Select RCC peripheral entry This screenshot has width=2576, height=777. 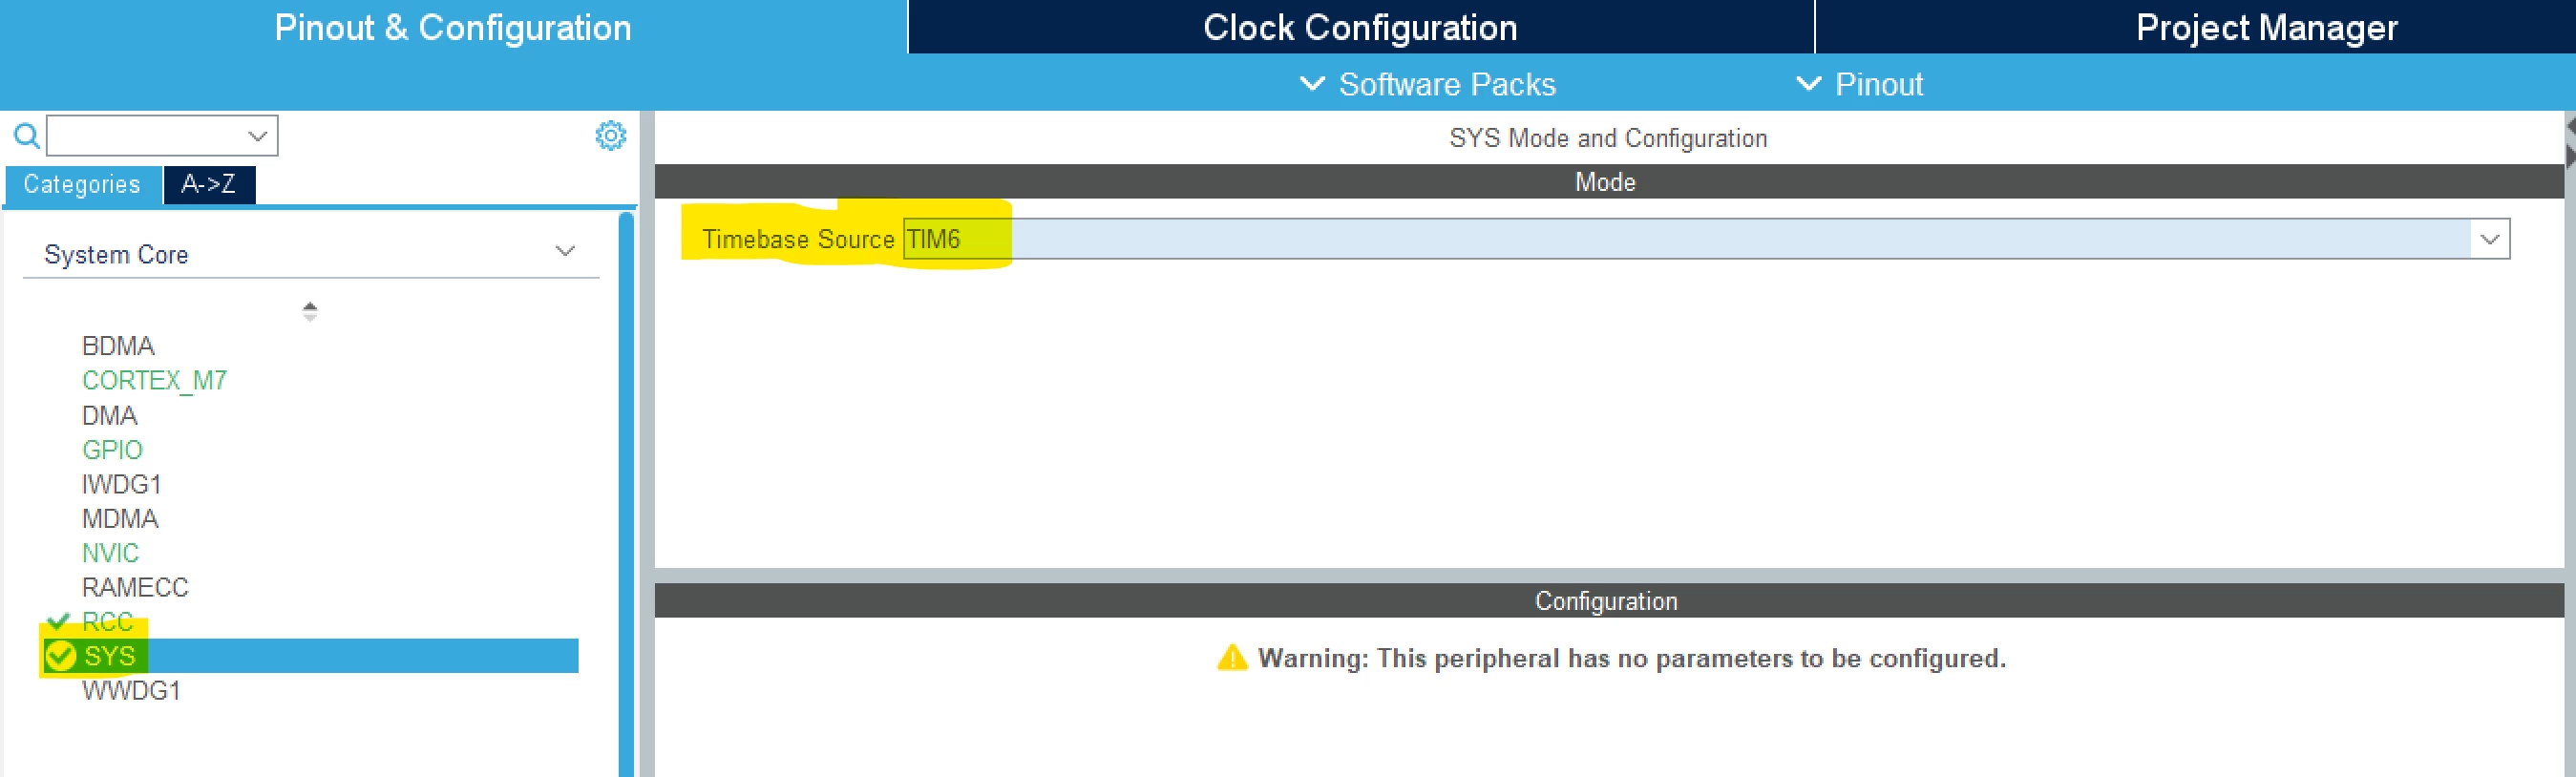coord(107,622)
